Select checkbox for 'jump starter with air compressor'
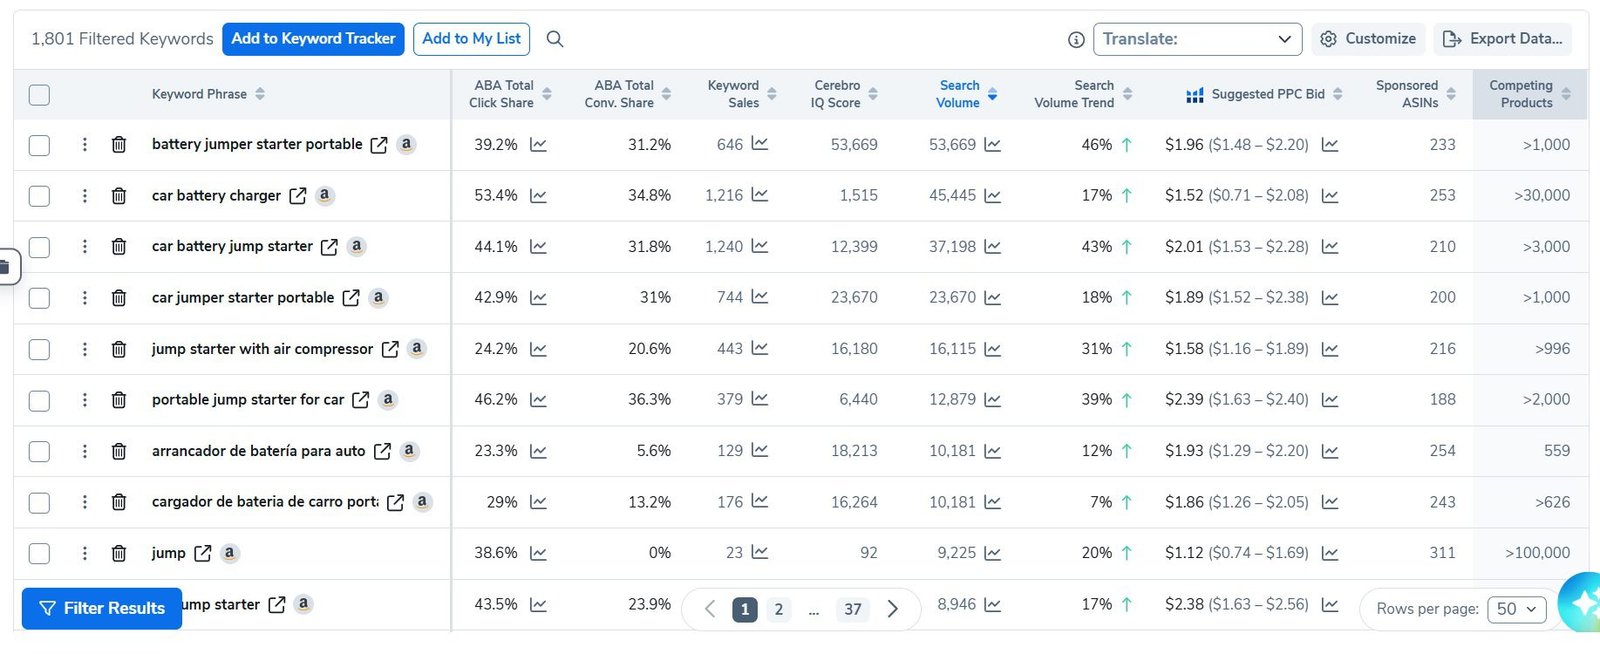Image resolution: width=1600 pixels, height=654 pixels. tap(39, 349)
